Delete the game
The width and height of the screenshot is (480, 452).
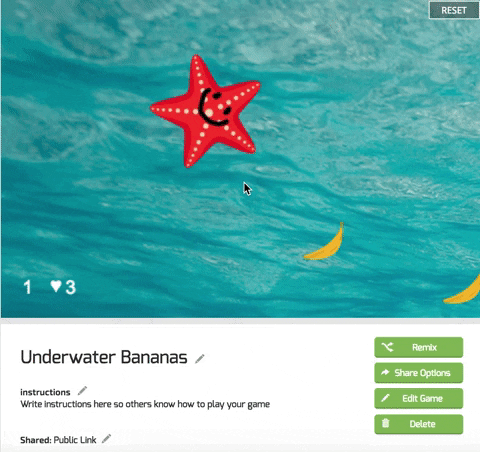click(419, 424)
